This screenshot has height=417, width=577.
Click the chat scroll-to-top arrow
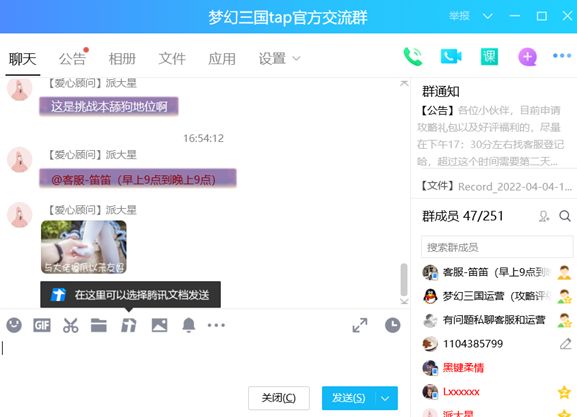coord(404,84)
